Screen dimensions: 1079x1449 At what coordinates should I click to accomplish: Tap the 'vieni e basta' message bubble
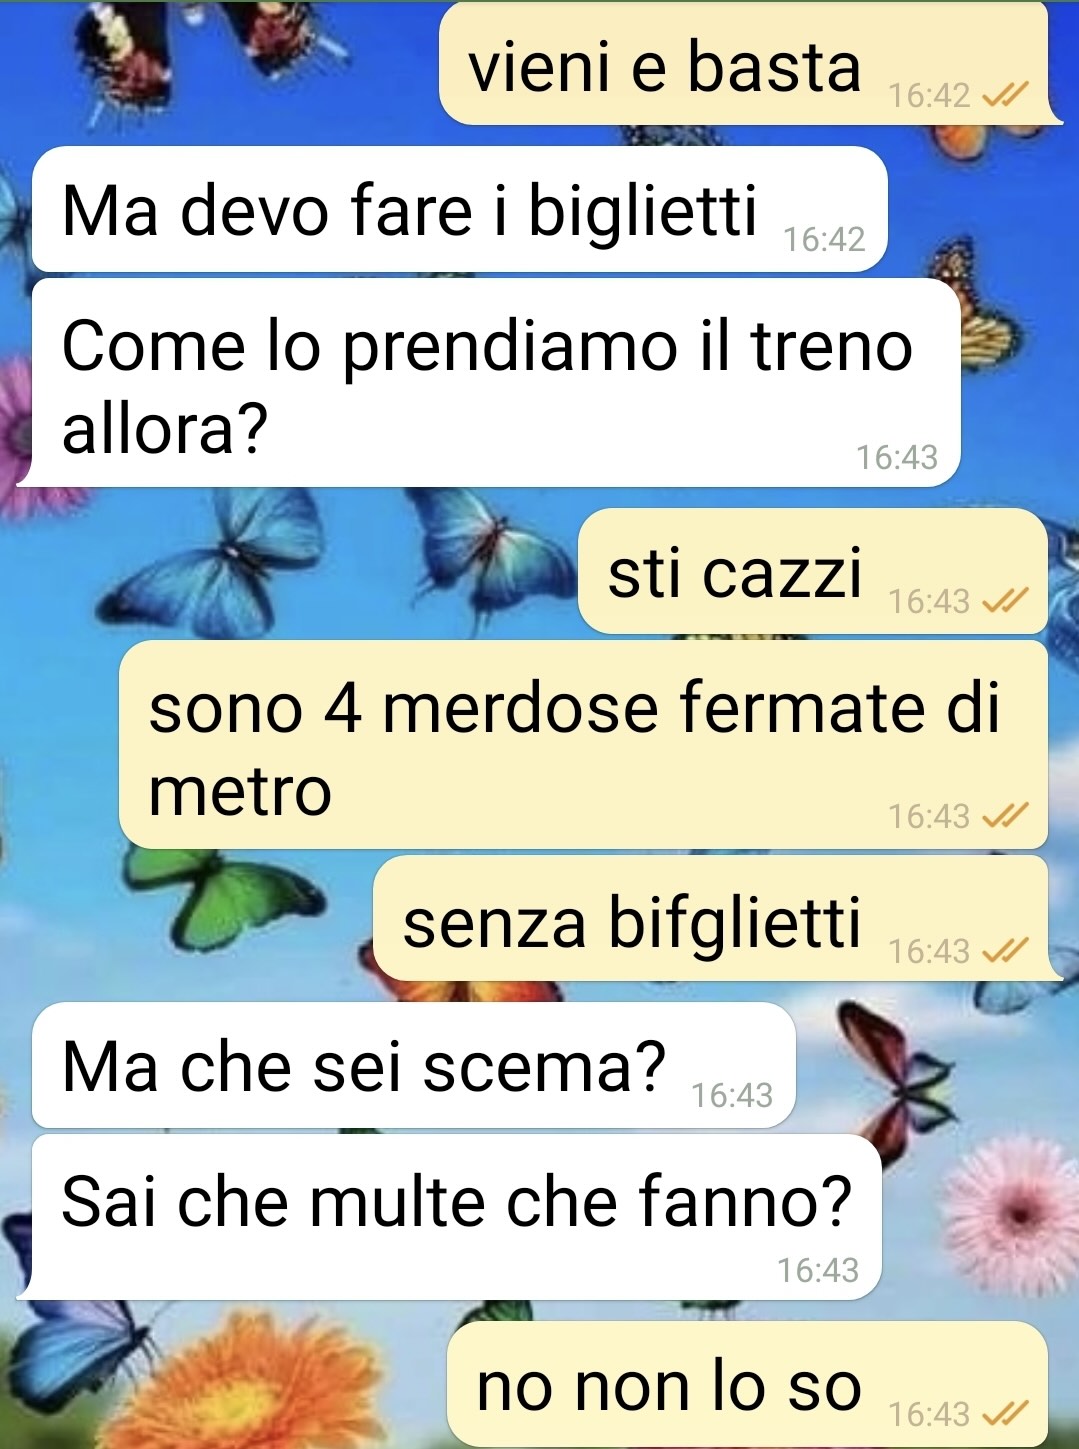coord(750,65)
